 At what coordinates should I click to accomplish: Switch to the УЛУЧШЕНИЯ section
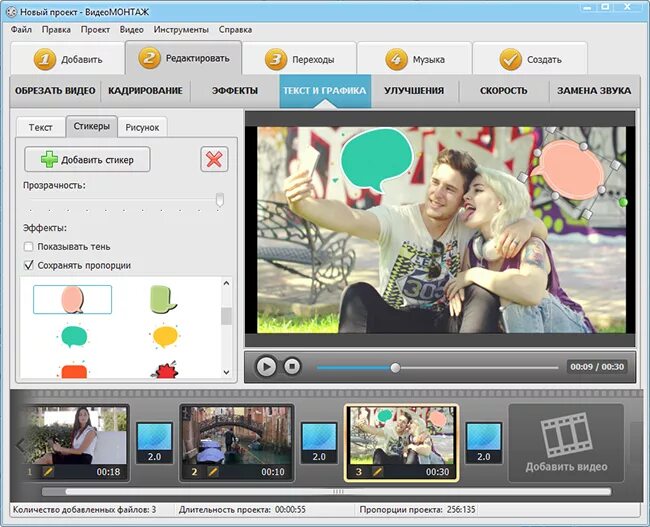point(414,91)
